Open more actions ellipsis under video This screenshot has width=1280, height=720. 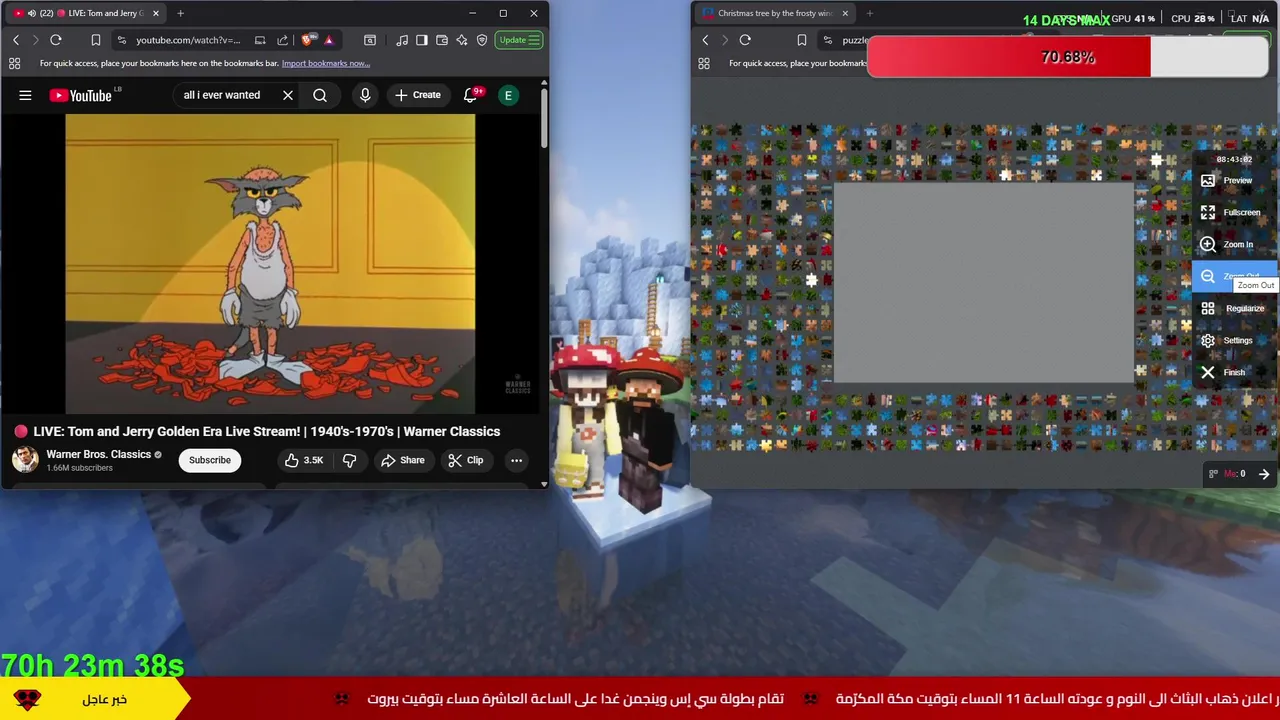(516, 460)
